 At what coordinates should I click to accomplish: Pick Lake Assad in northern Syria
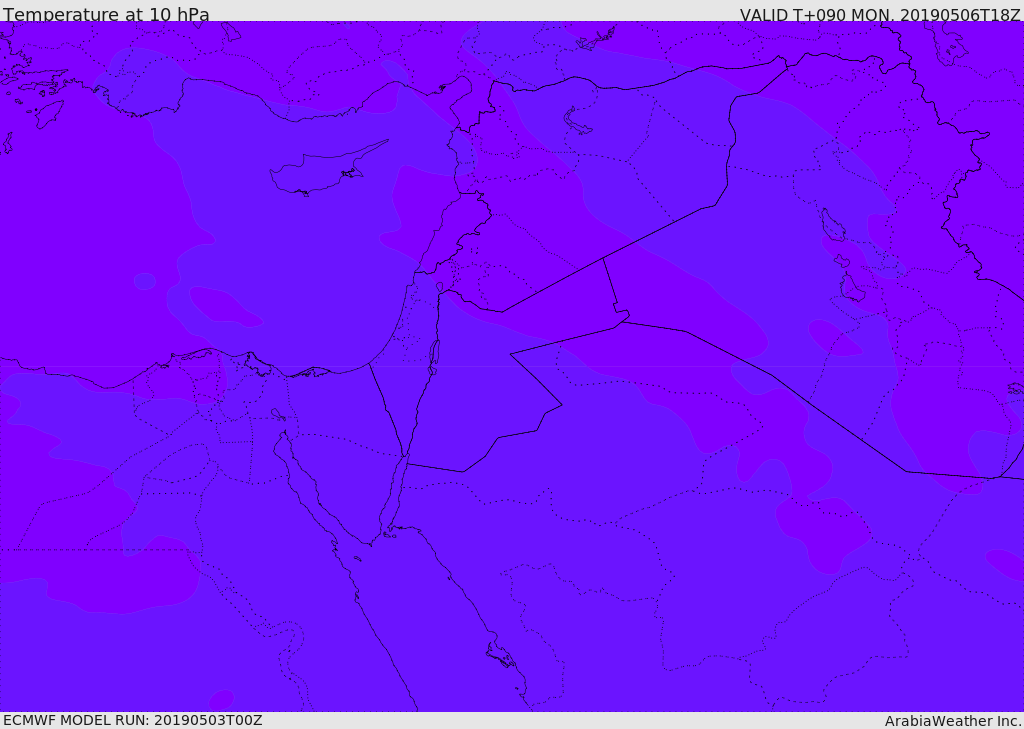577,121
